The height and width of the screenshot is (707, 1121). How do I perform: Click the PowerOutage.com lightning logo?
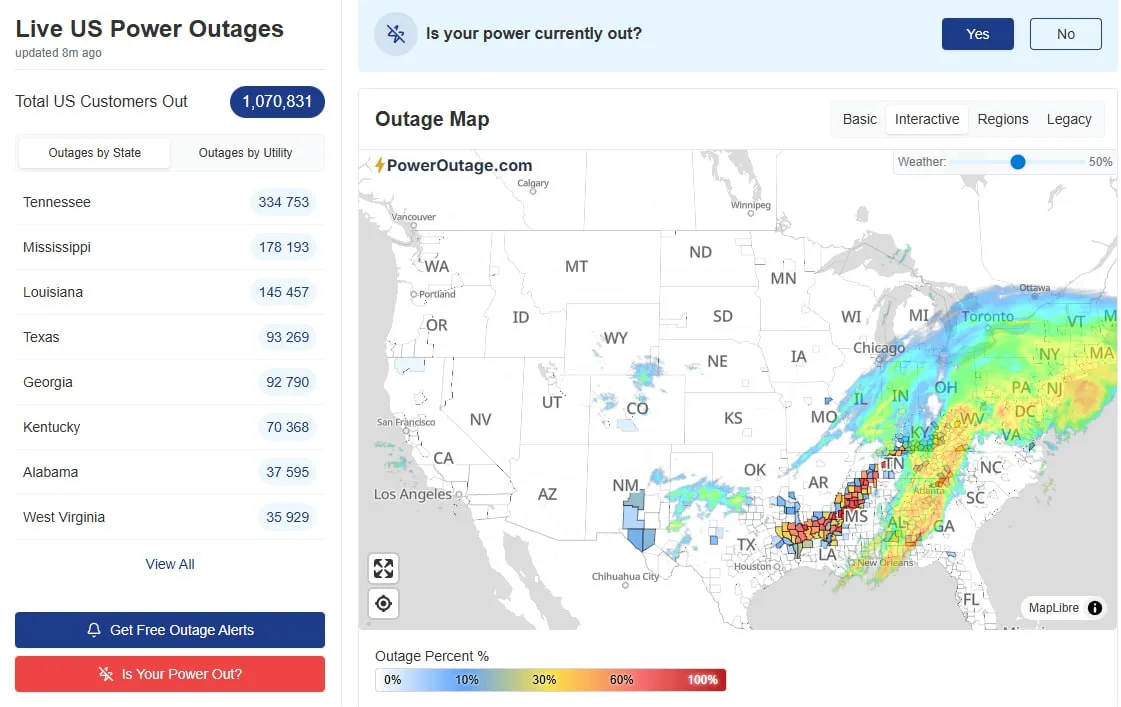(x=381, y=165)
